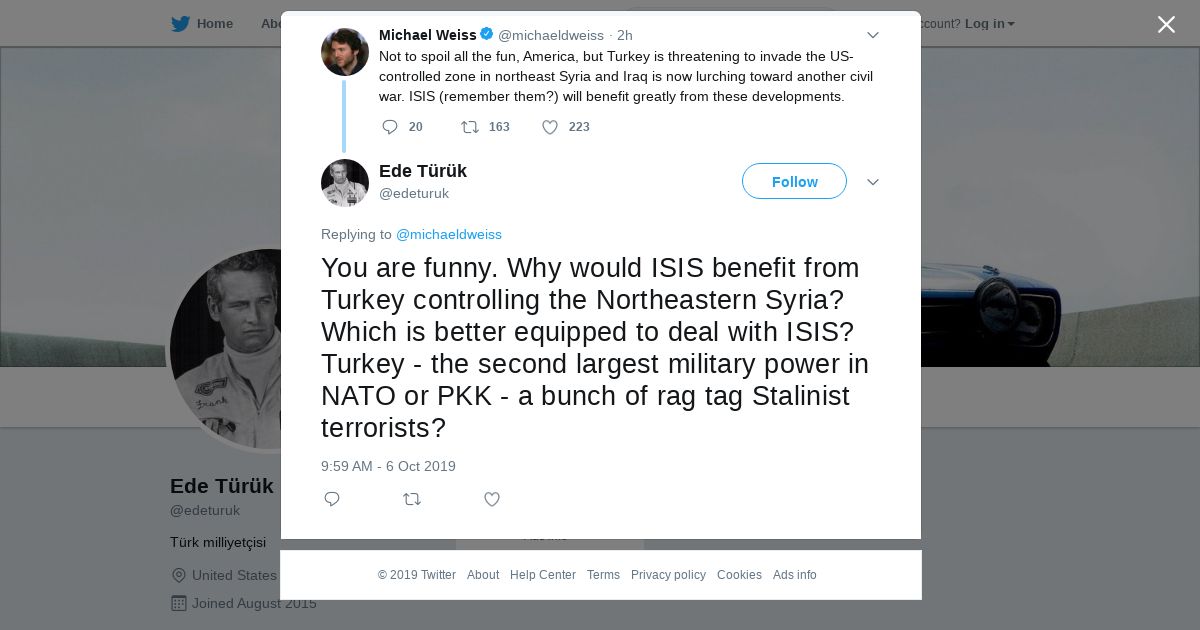The width and height of the screenshot is (1200, 630).
Task: Open Michael Weiss tweet options chevron
Action: click(872, 35)
